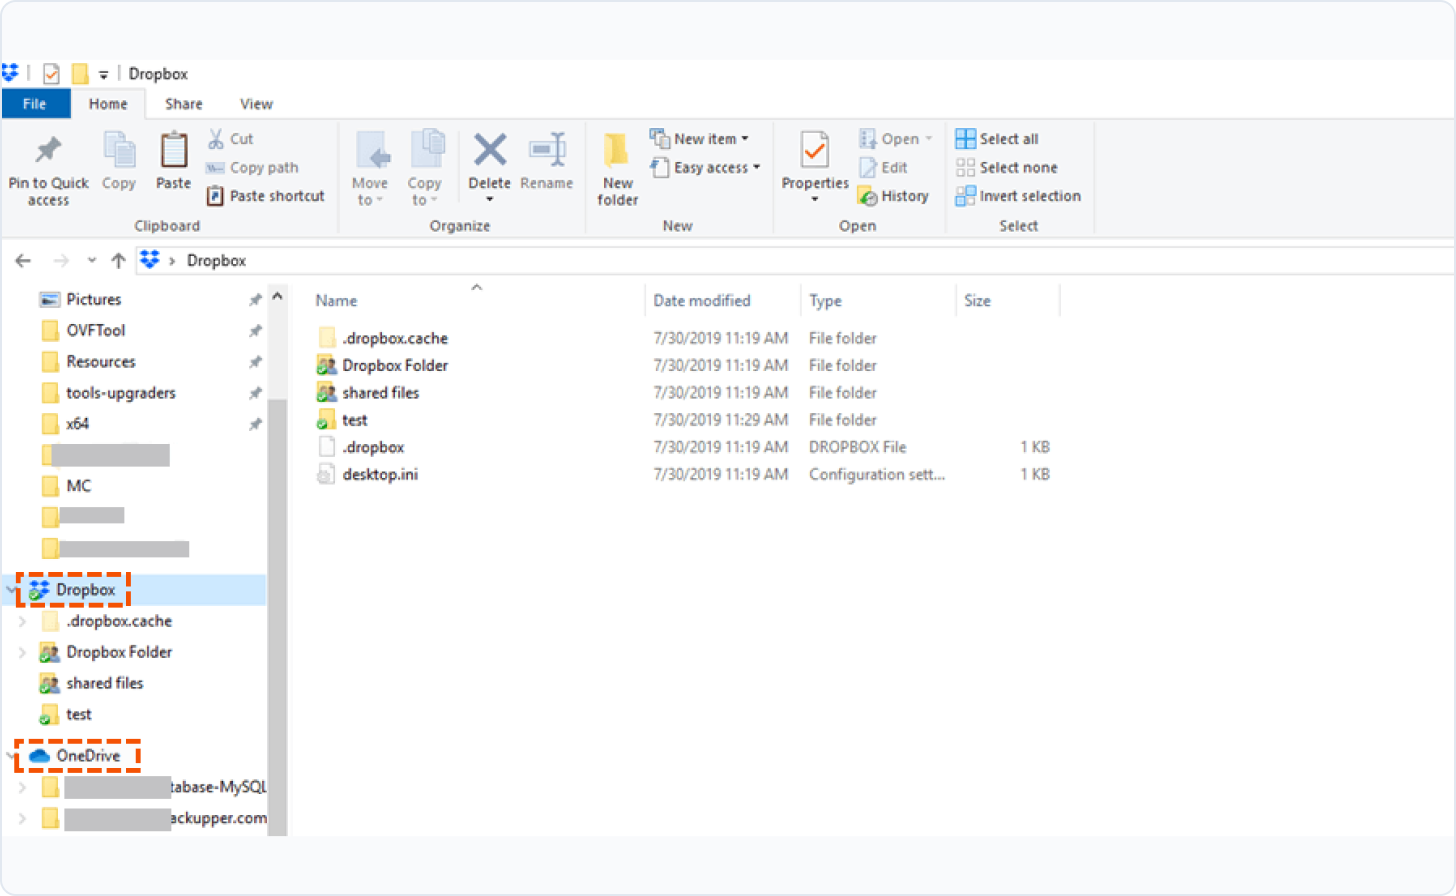
Task: Switch to the Home tab
Action: pos(108,104)
